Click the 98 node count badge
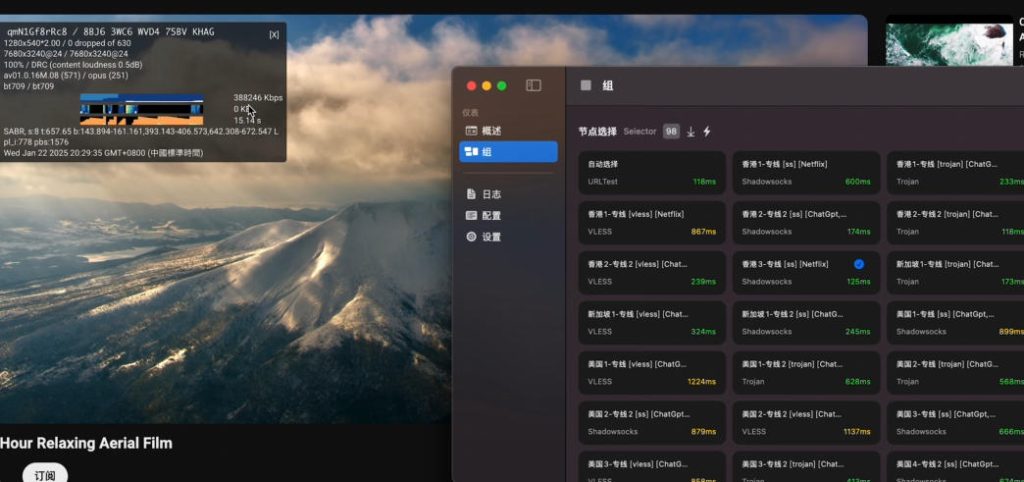Viewport: 1024px width, 482px height. (671, 131)
